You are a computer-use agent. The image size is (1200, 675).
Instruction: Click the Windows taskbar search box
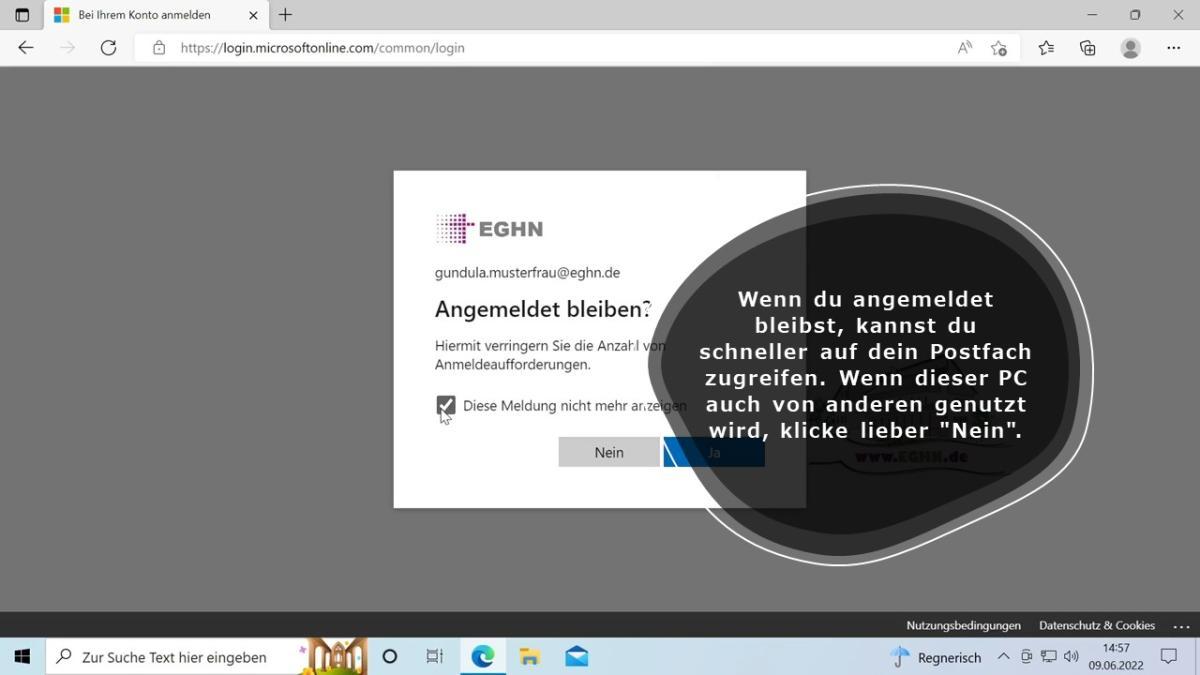pyautogui.click(x=175, y=657)
